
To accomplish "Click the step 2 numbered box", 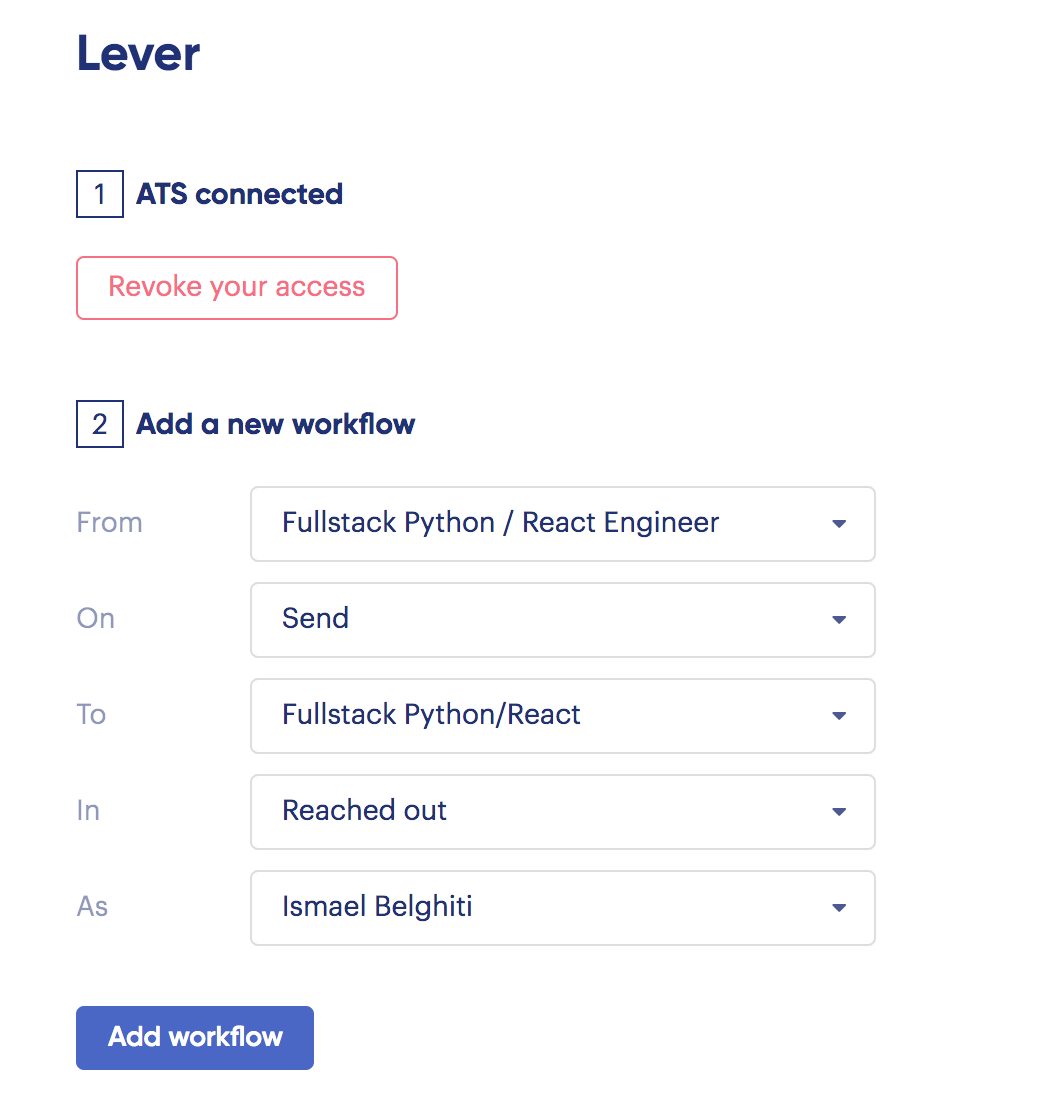I will coord(99,424).
